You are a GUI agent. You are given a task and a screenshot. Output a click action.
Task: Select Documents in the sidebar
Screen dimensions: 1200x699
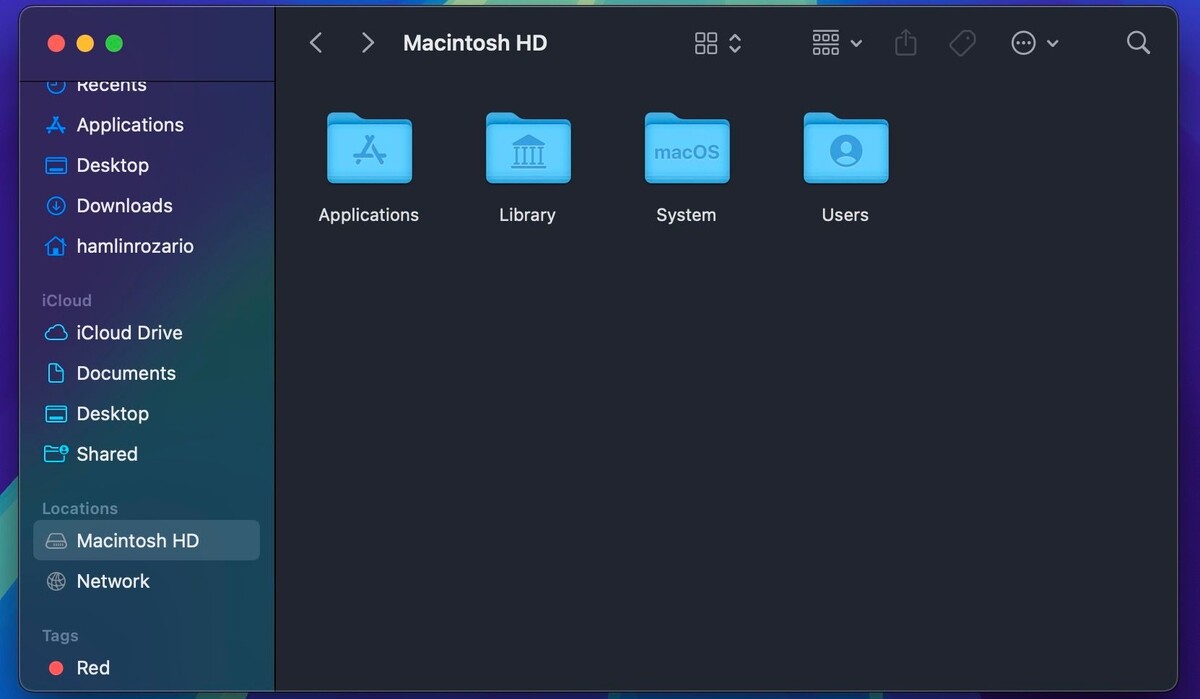(x=146, y=373)
